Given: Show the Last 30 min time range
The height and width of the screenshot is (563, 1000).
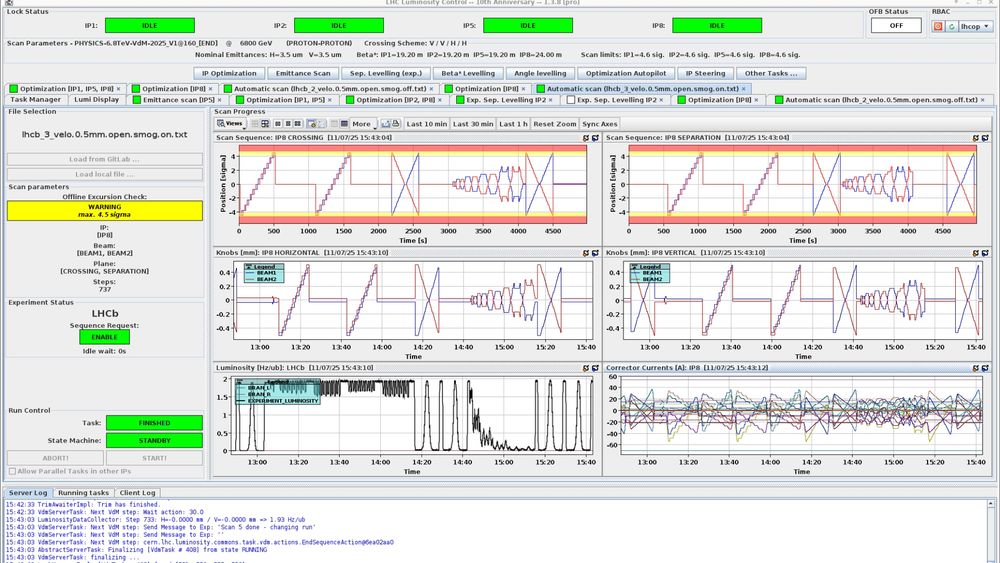Looking at the screenshot, I should (473, 124).
